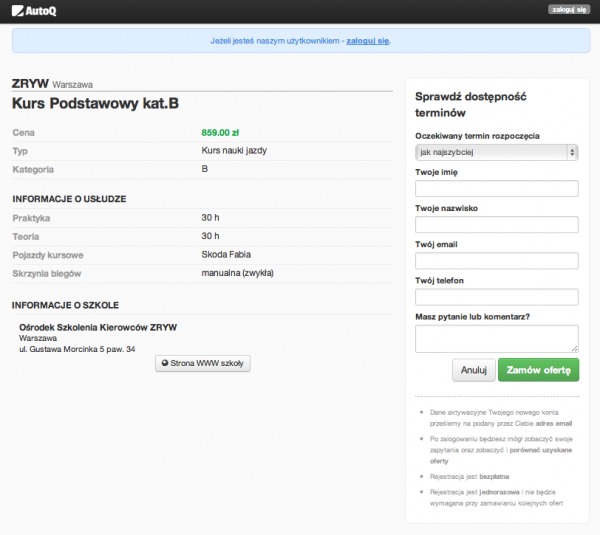600x535 pixels.
Task: Click 'INFORMACJE O SZKOLE' section heading
Action: 65,305
